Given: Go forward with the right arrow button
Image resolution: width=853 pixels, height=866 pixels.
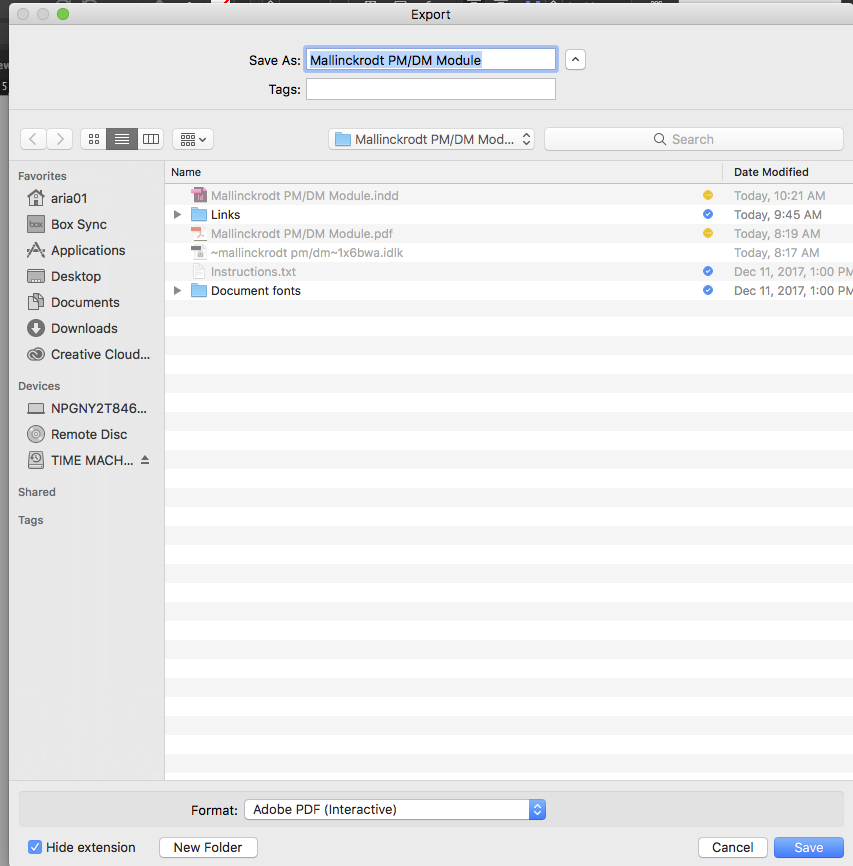Looking at the screenshot, I should pyautogui.click(x=60, y=139).
